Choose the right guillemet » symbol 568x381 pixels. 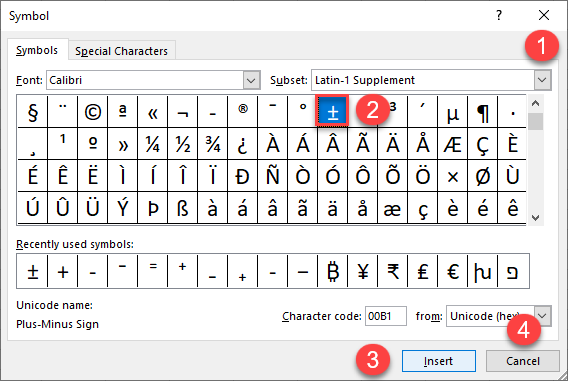123,144
